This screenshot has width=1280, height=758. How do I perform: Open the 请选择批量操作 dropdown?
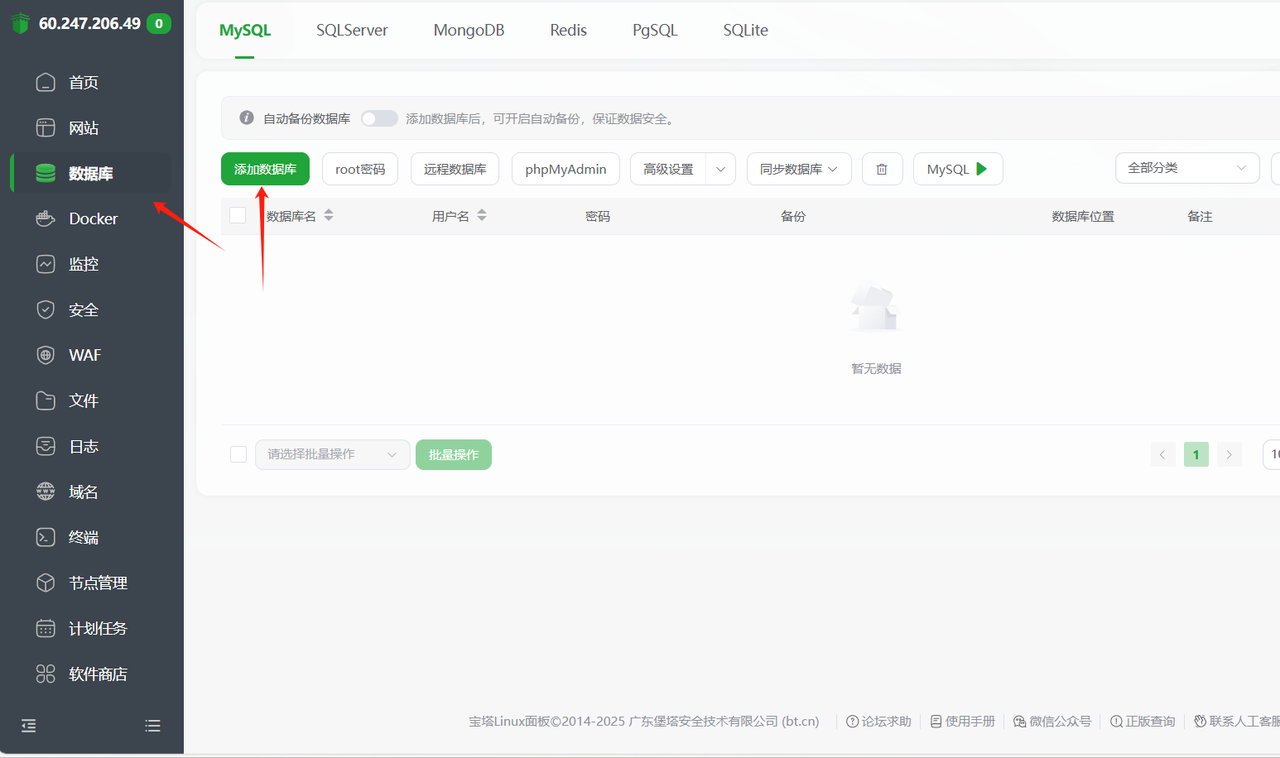(332, 454)
